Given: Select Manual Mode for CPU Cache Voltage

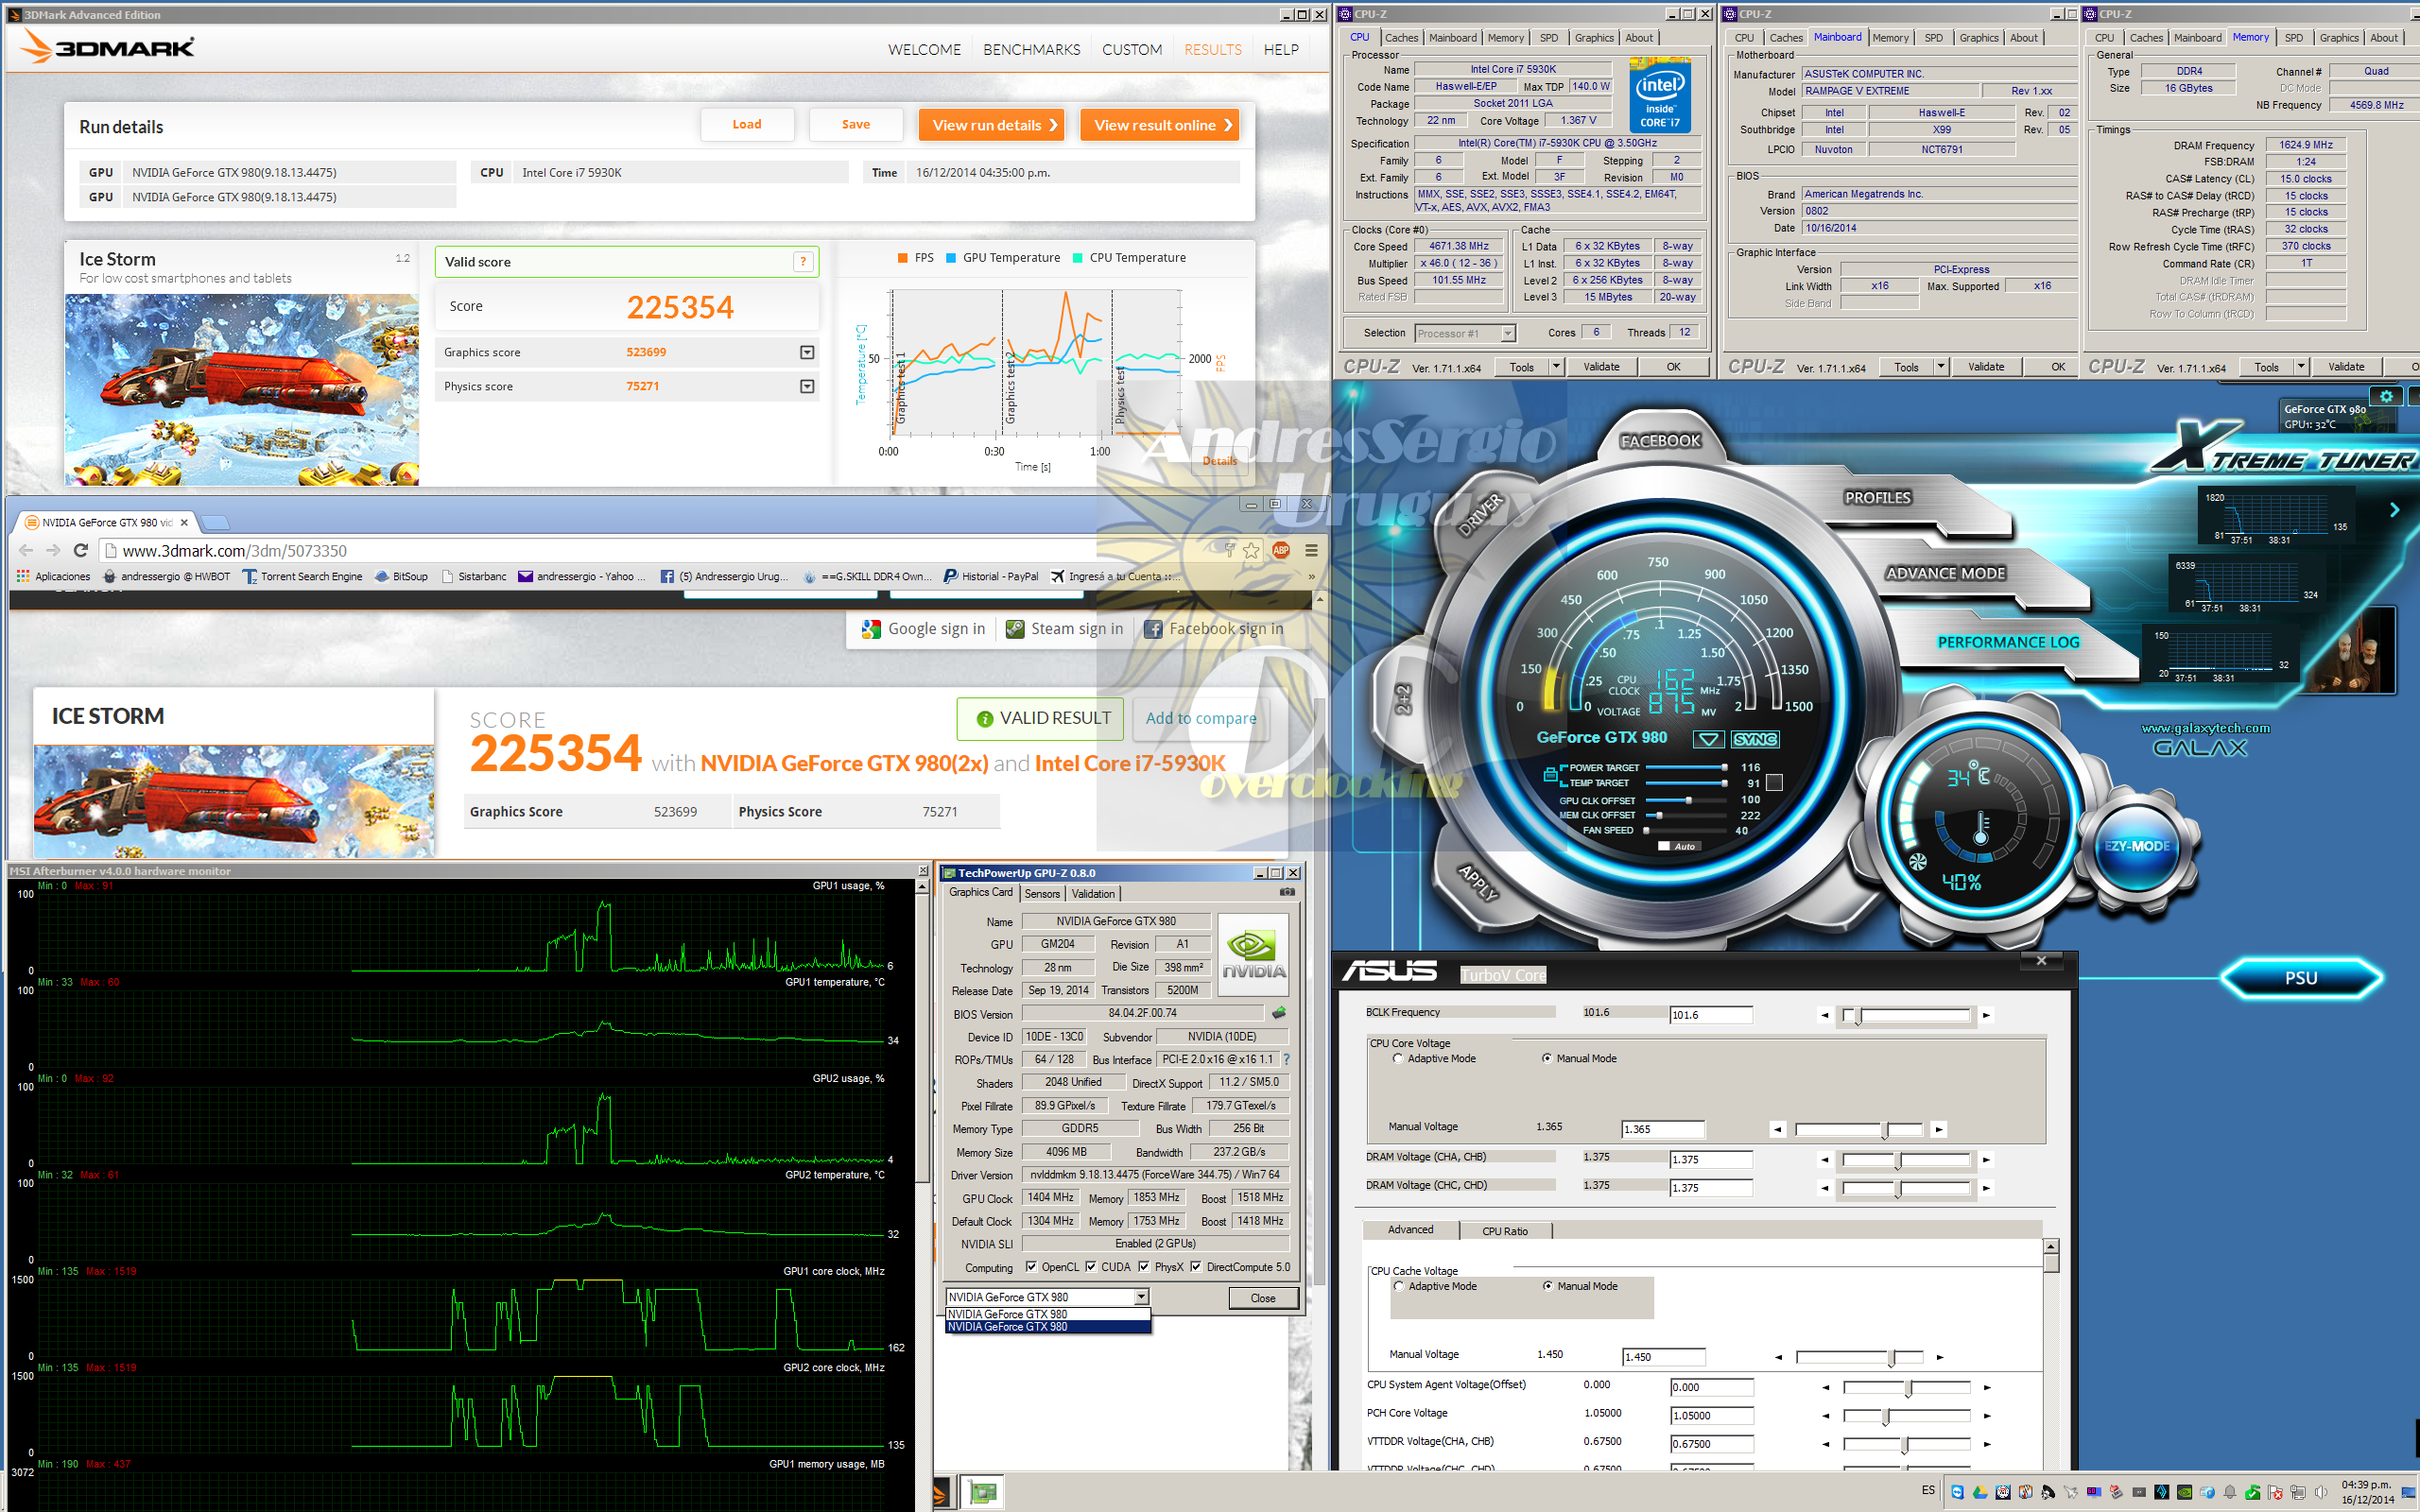Looking at the screenshot, I should pyautogui.click(x=1548, y=1286).
